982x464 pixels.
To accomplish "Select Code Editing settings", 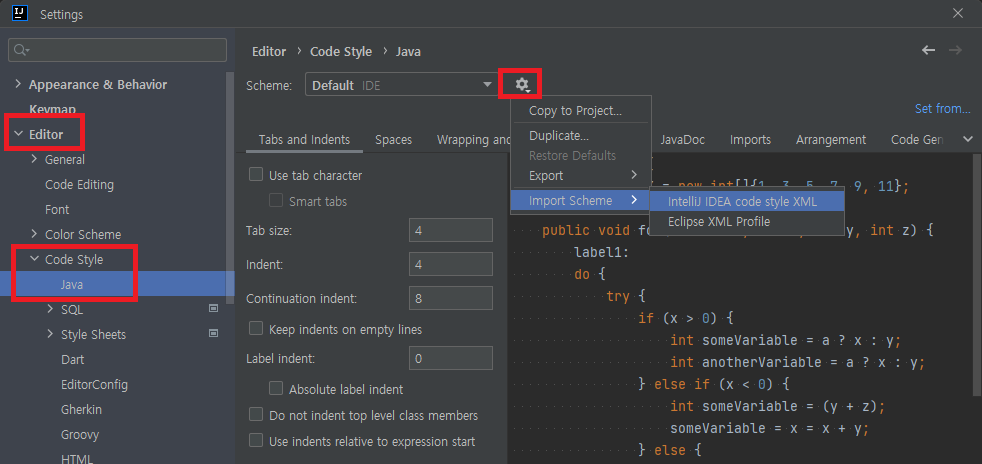I will [x=80, y=185].
